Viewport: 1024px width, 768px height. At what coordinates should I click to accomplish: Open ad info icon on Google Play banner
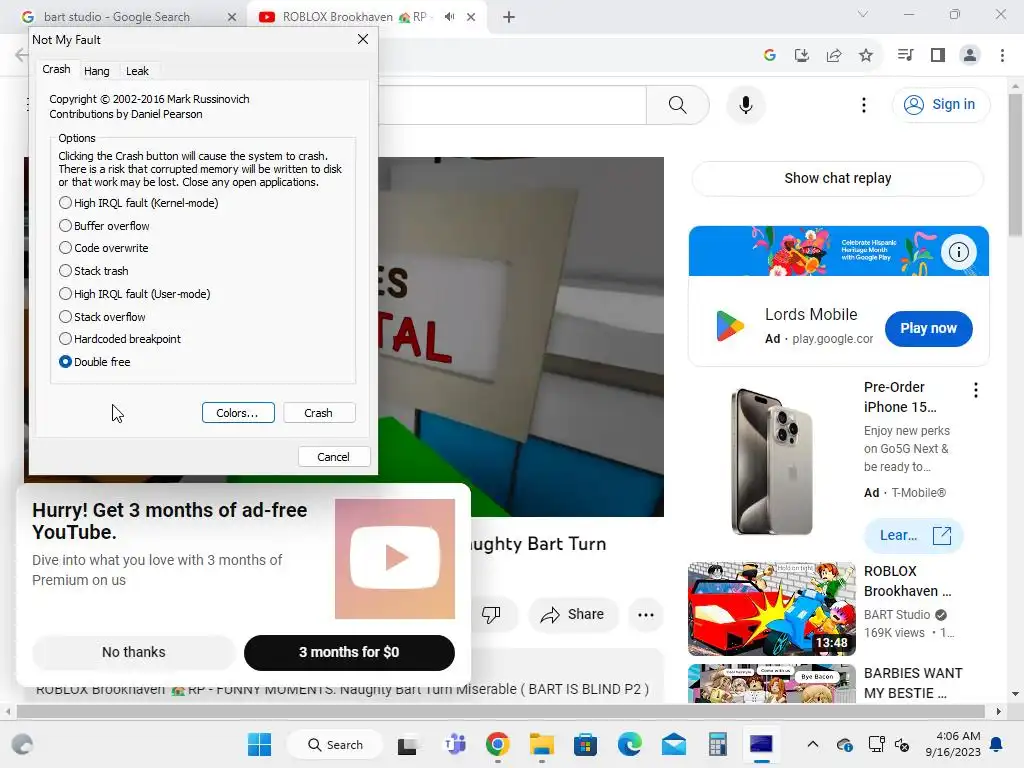[959, 252]
